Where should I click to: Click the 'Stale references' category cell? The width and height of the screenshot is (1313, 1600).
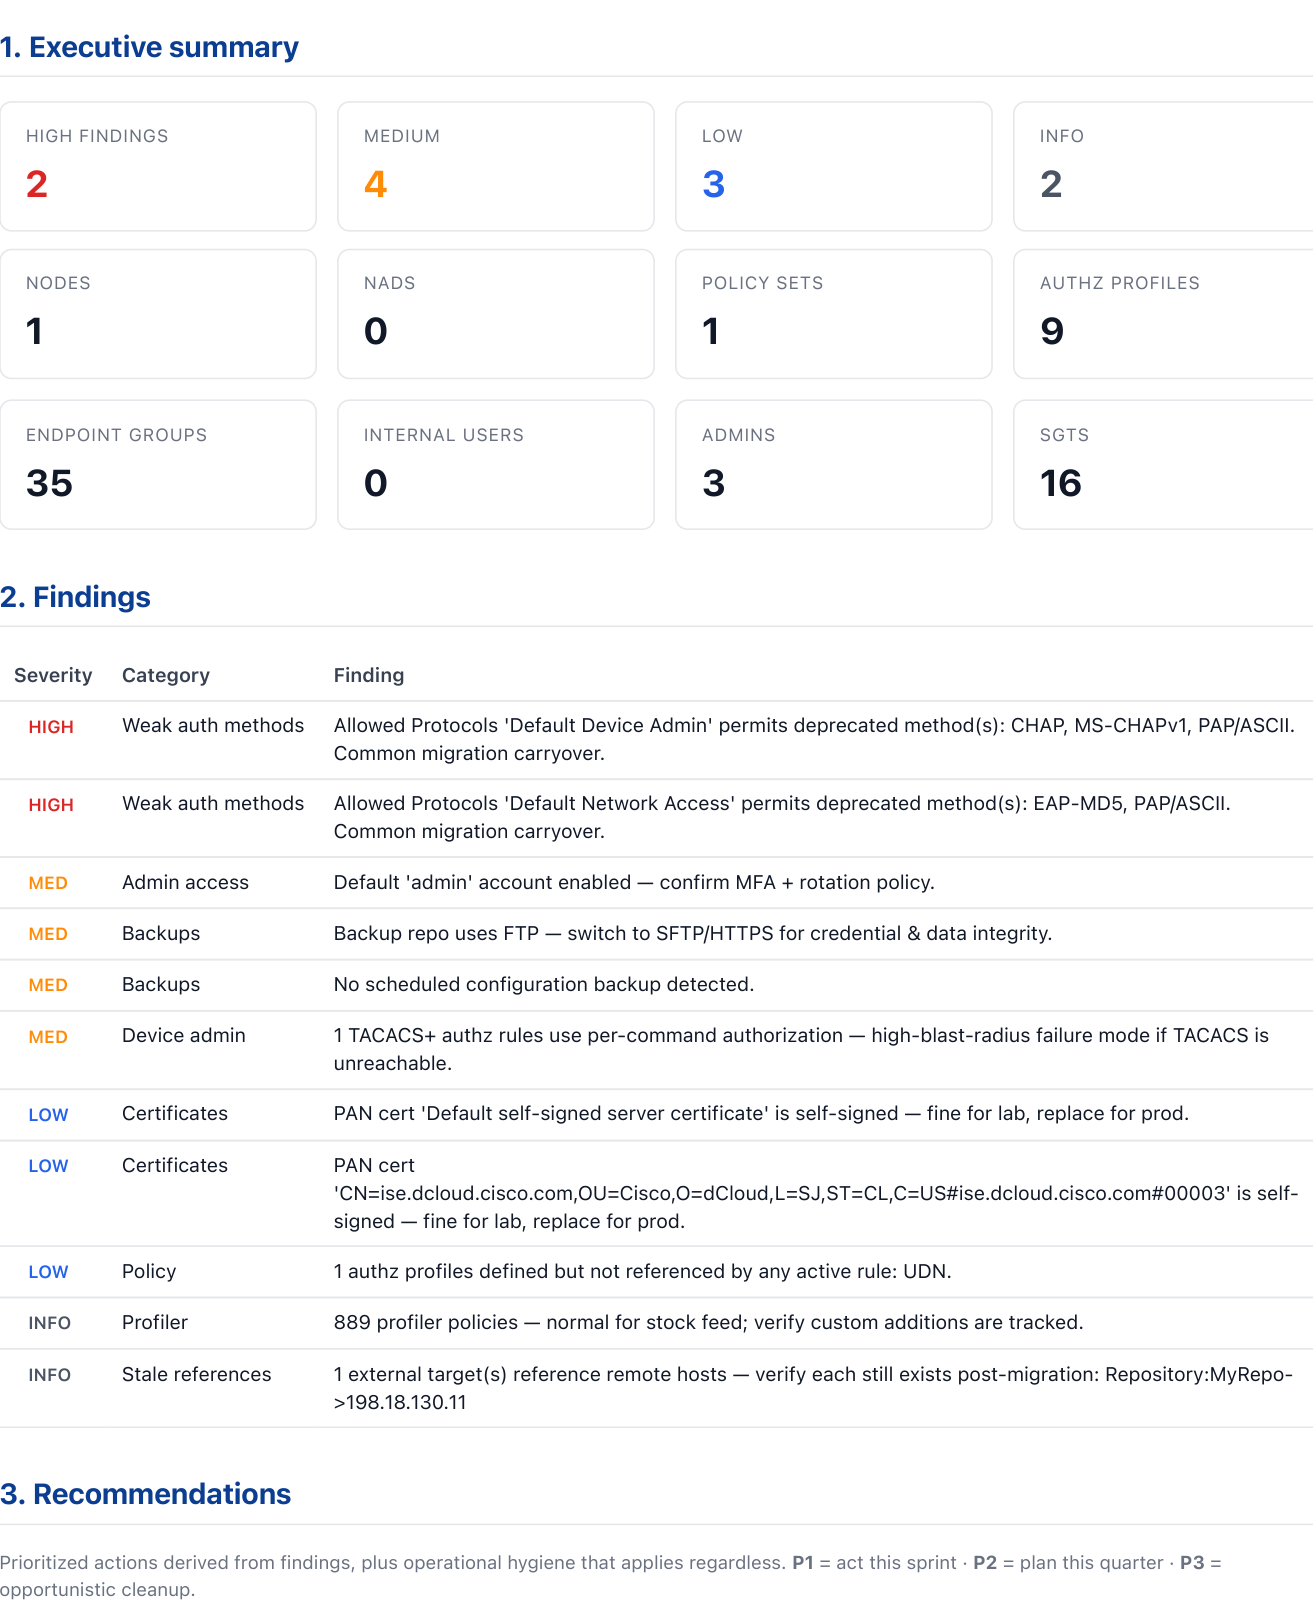(x=197, y=1374)
